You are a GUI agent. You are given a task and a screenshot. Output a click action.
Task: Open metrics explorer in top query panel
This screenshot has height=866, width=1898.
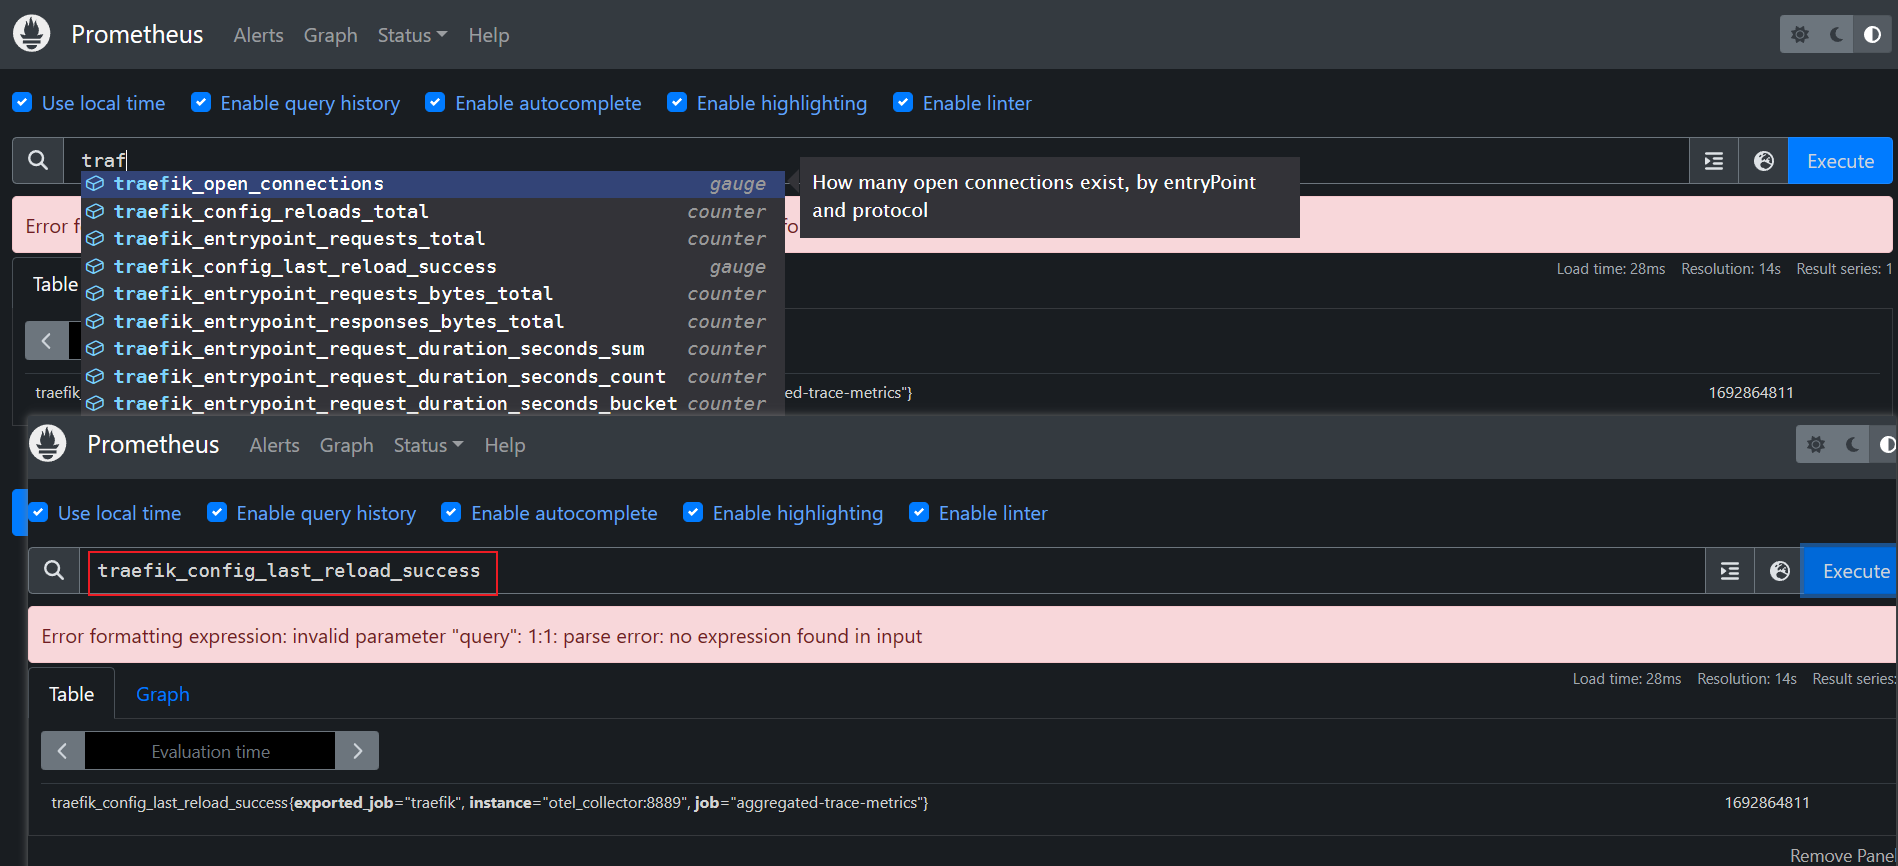(x=1764, y=161)
